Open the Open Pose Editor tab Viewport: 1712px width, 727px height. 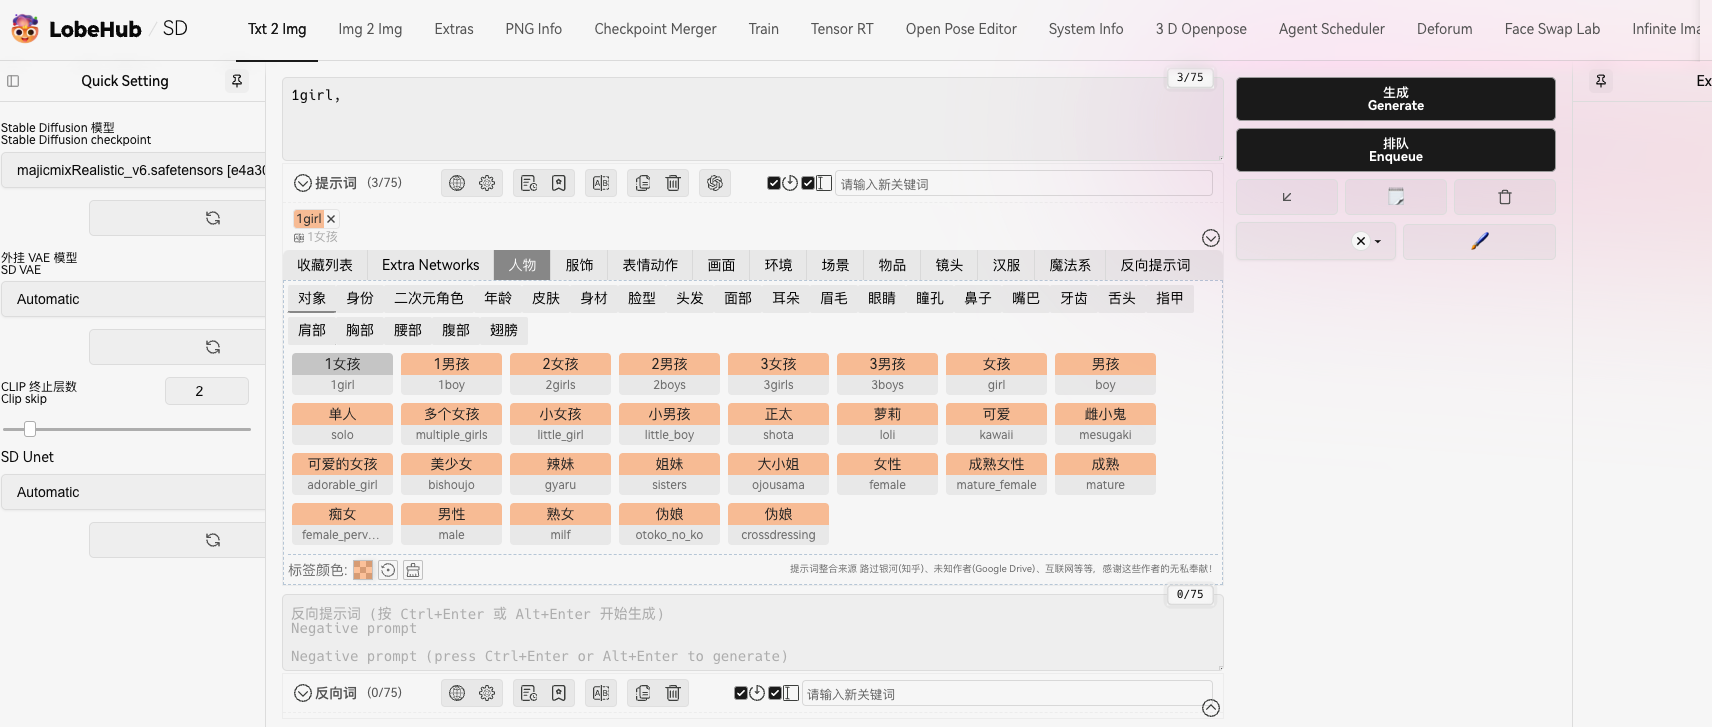(961, 29)
